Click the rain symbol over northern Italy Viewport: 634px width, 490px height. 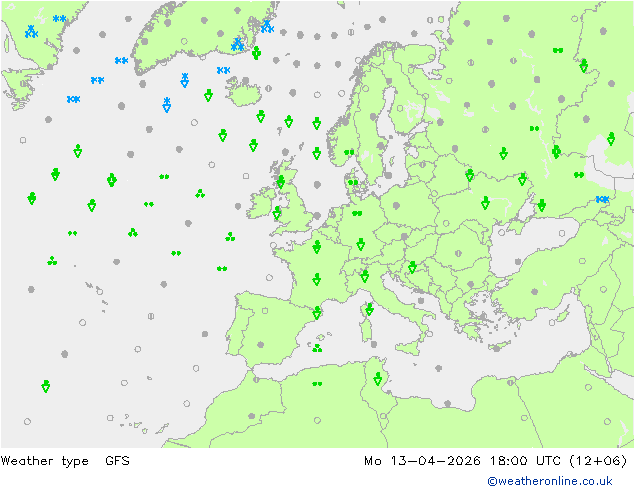(365, 276)
